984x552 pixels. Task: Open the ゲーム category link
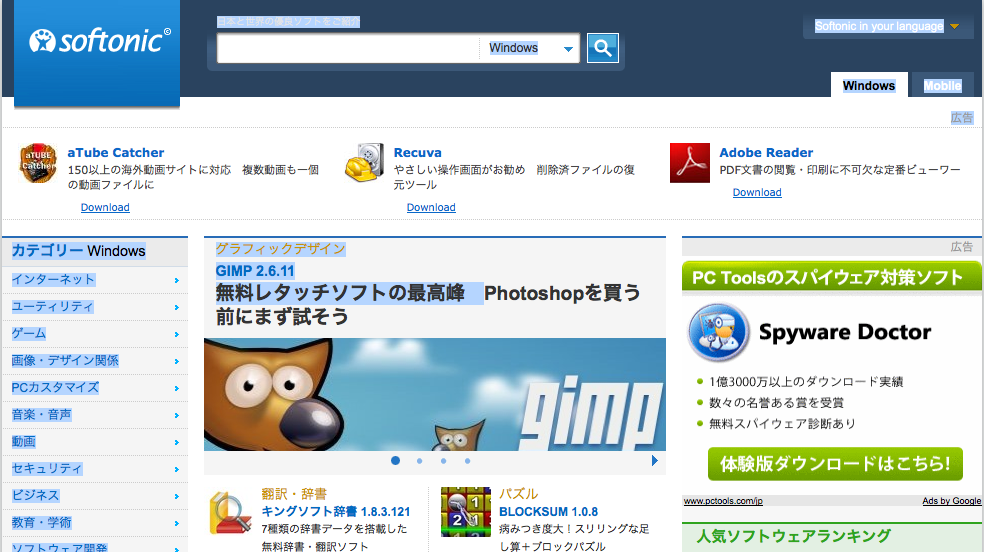point(29,334)
